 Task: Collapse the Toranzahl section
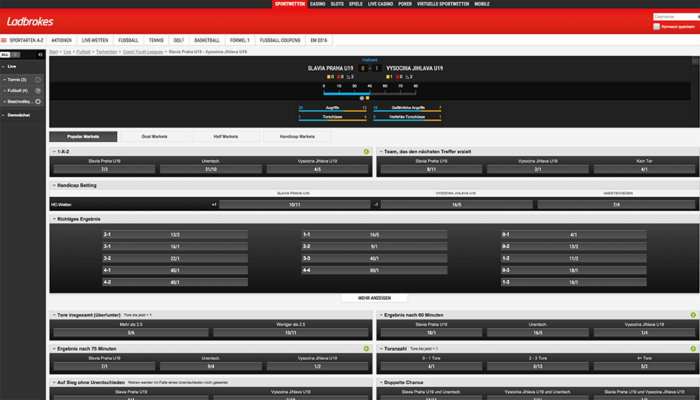pos(381,349)
